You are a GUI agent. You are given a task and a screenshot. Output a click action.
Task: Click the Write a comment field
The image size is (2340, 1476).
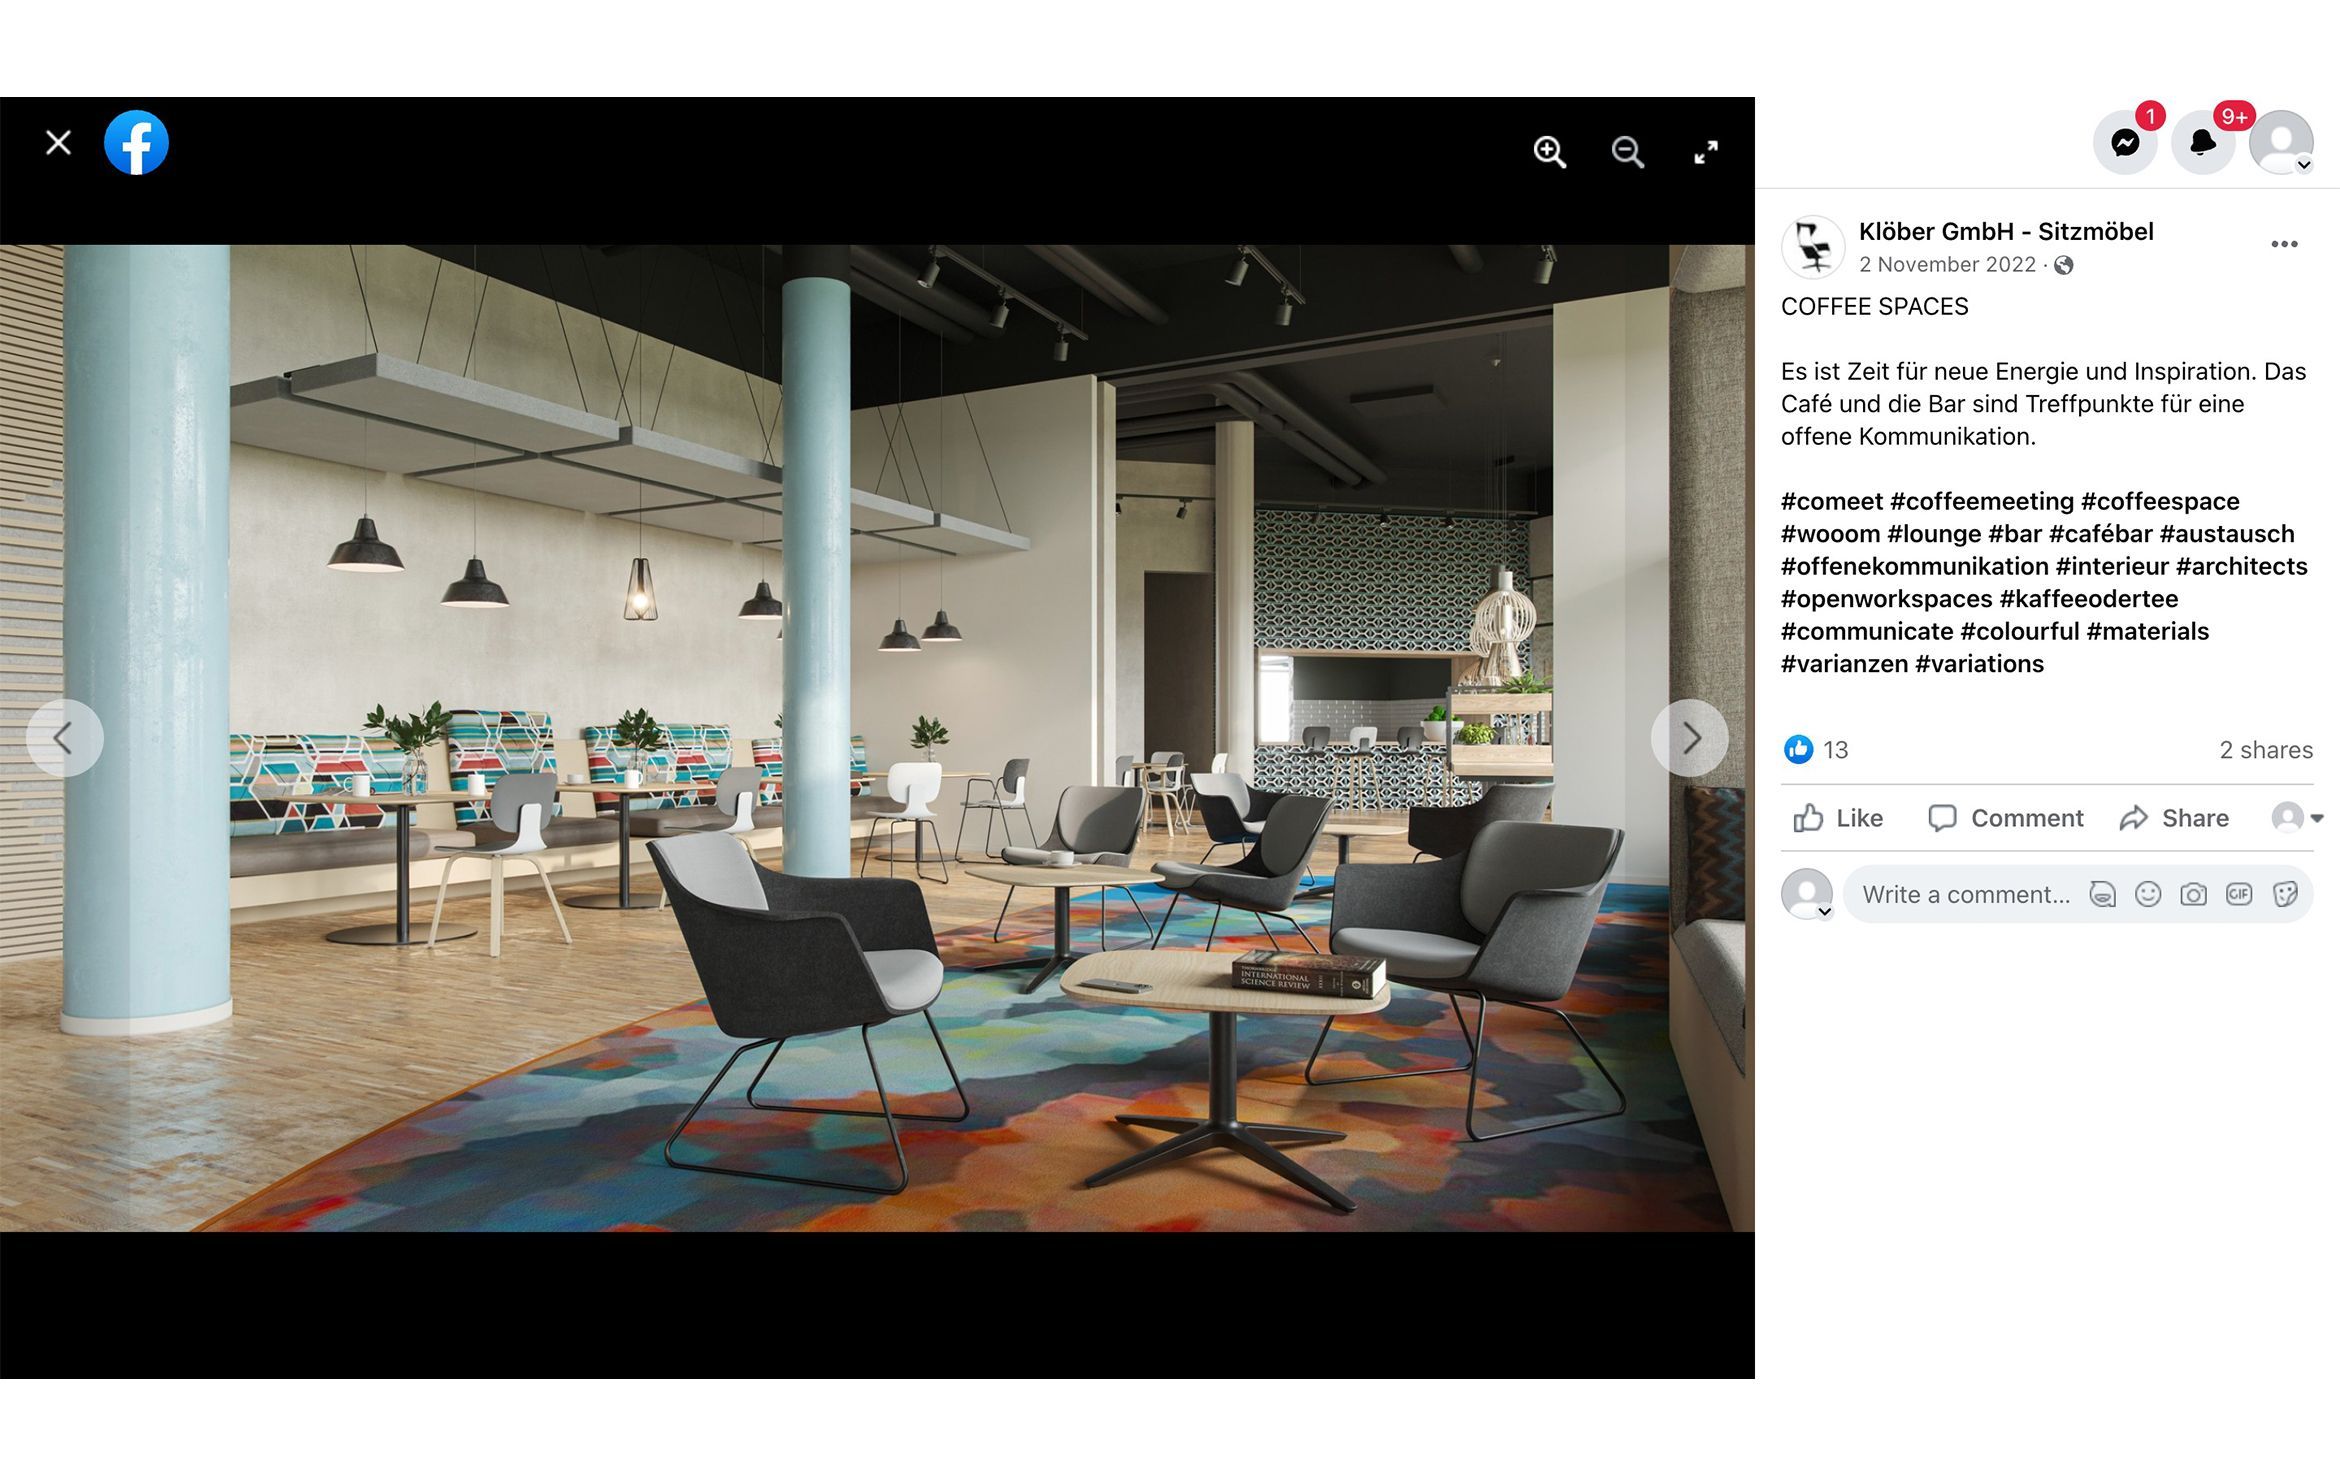point(1965,893)
